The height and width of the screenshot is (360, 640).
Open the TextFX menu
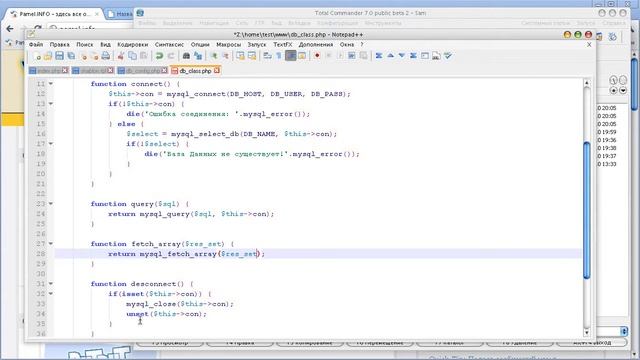[282, 44]
